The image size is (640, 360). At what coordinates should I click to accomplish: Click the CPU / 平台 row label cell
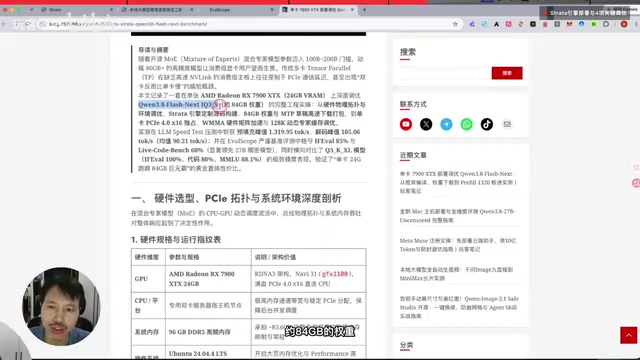148,305
